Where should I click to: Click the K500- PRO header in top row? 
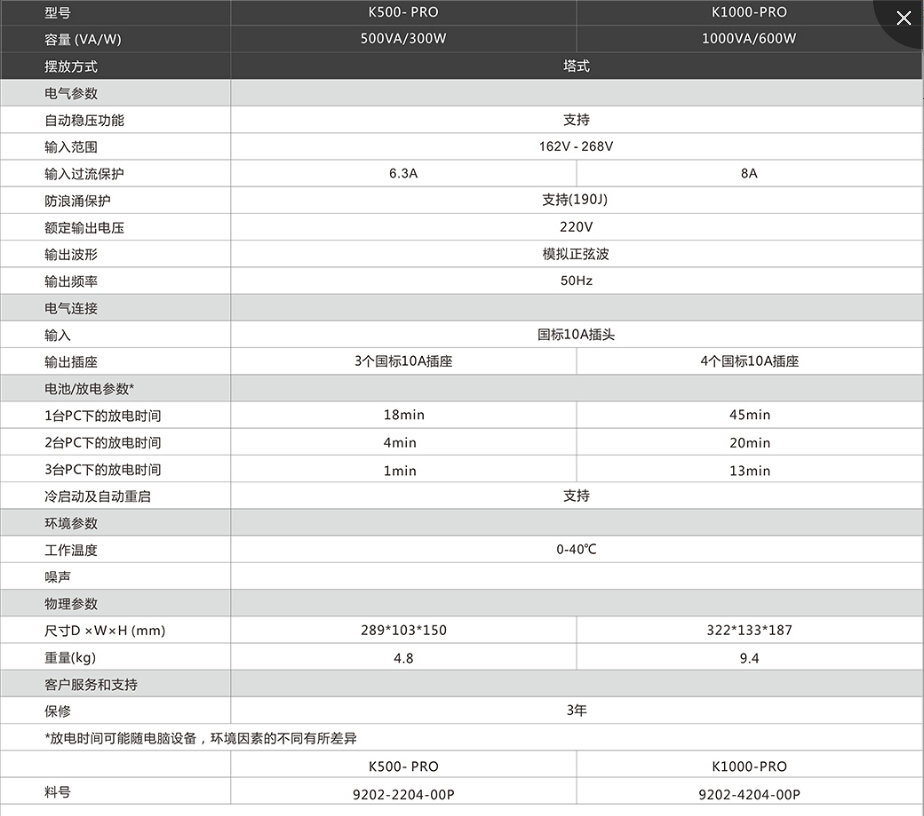[x=403, y=13]
